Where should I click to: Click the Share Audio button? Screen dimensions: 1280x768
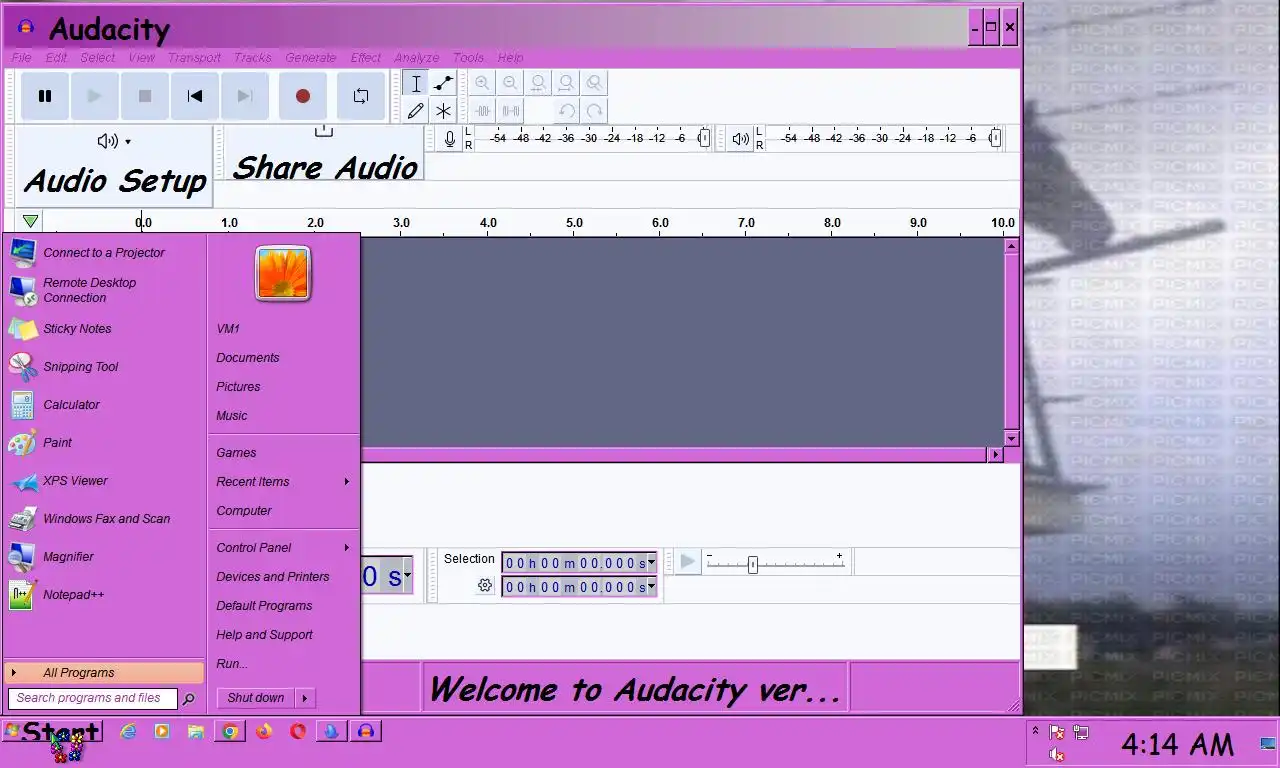pos(324,154)
